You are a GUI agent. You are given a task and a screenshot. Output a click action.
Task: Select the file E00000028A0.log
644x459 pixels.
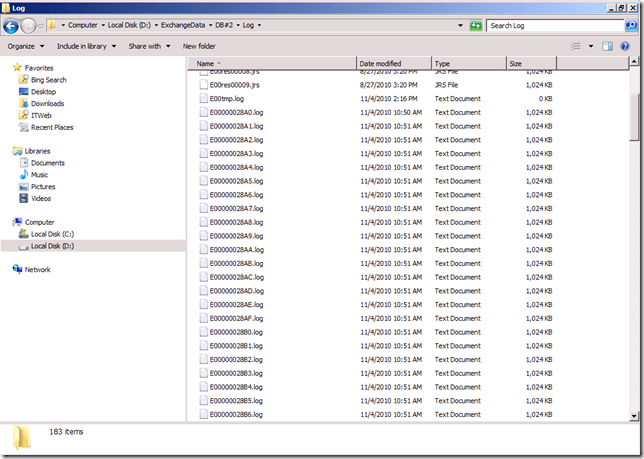237,112
